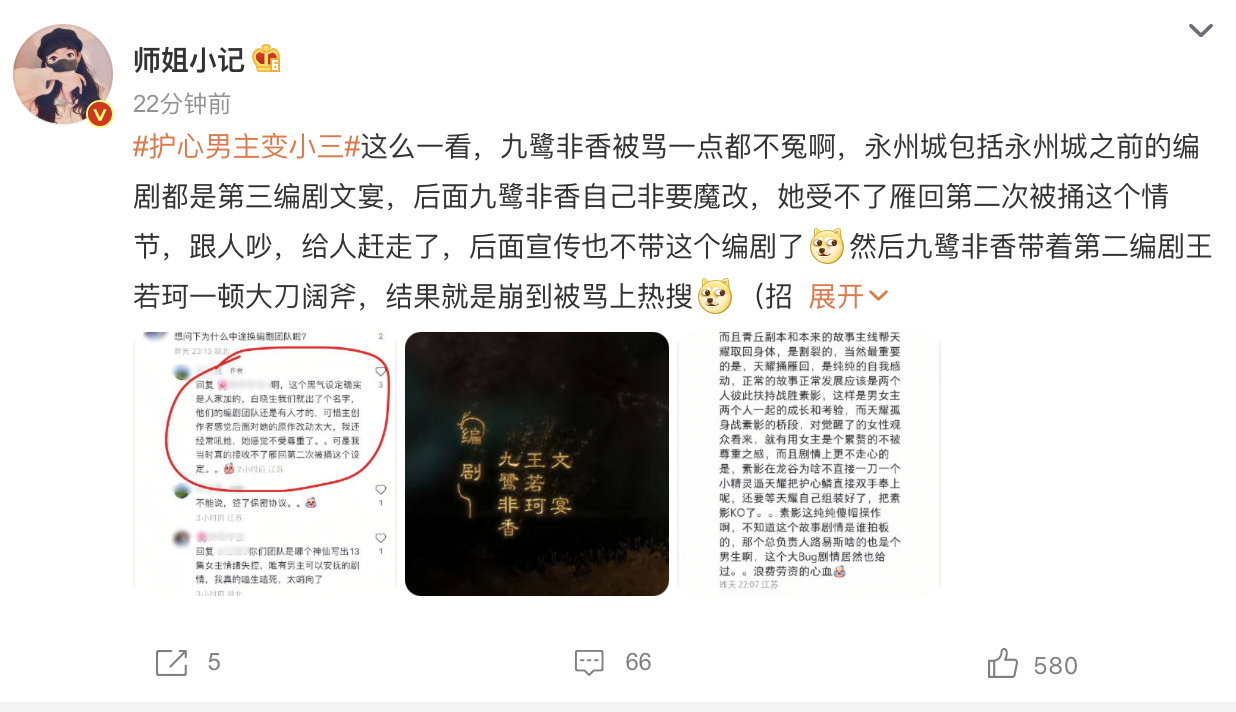Open the long text review thumbnail
Screen dimensions: 1236x712
[809, 464]
